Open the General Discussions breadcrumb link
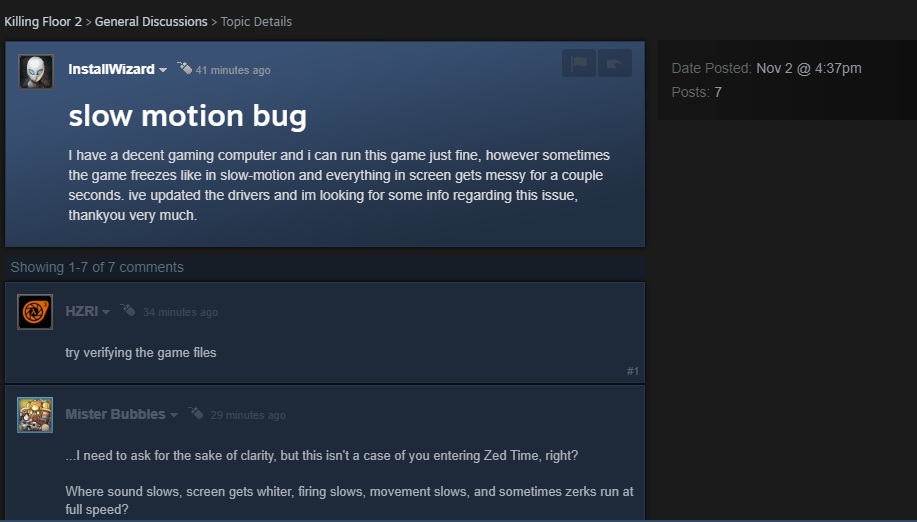 pyautogui.click(x=151, y=22)
